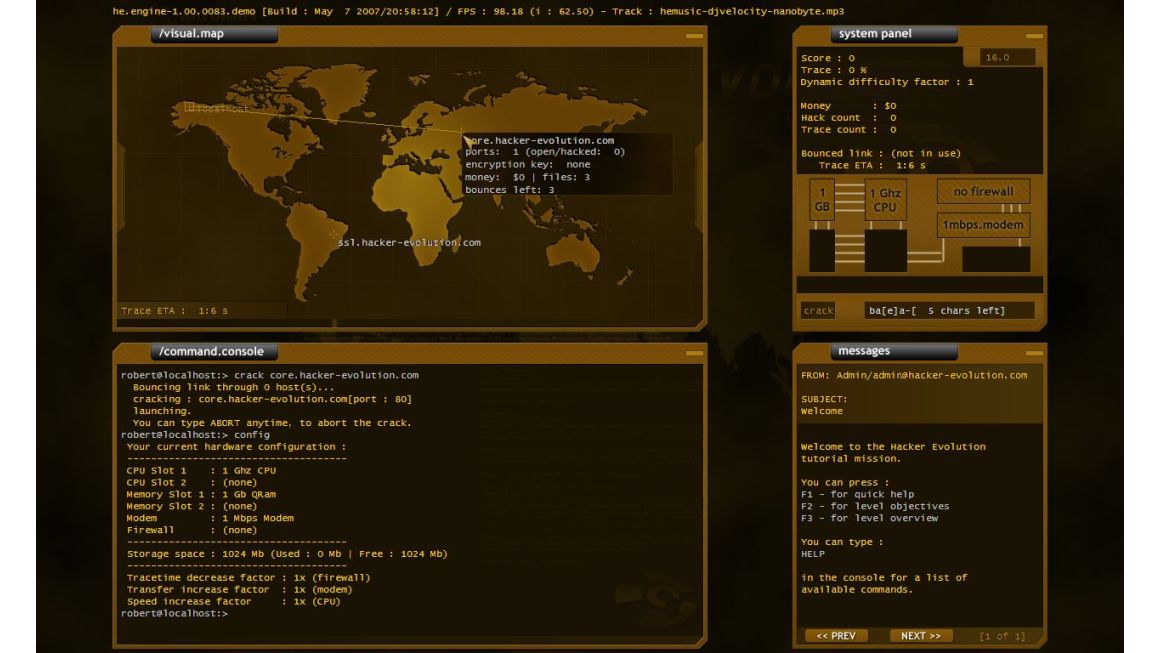1160x653 pixels.
Task: Click the "Hack count : 0" line
Action: click(849, 118)
